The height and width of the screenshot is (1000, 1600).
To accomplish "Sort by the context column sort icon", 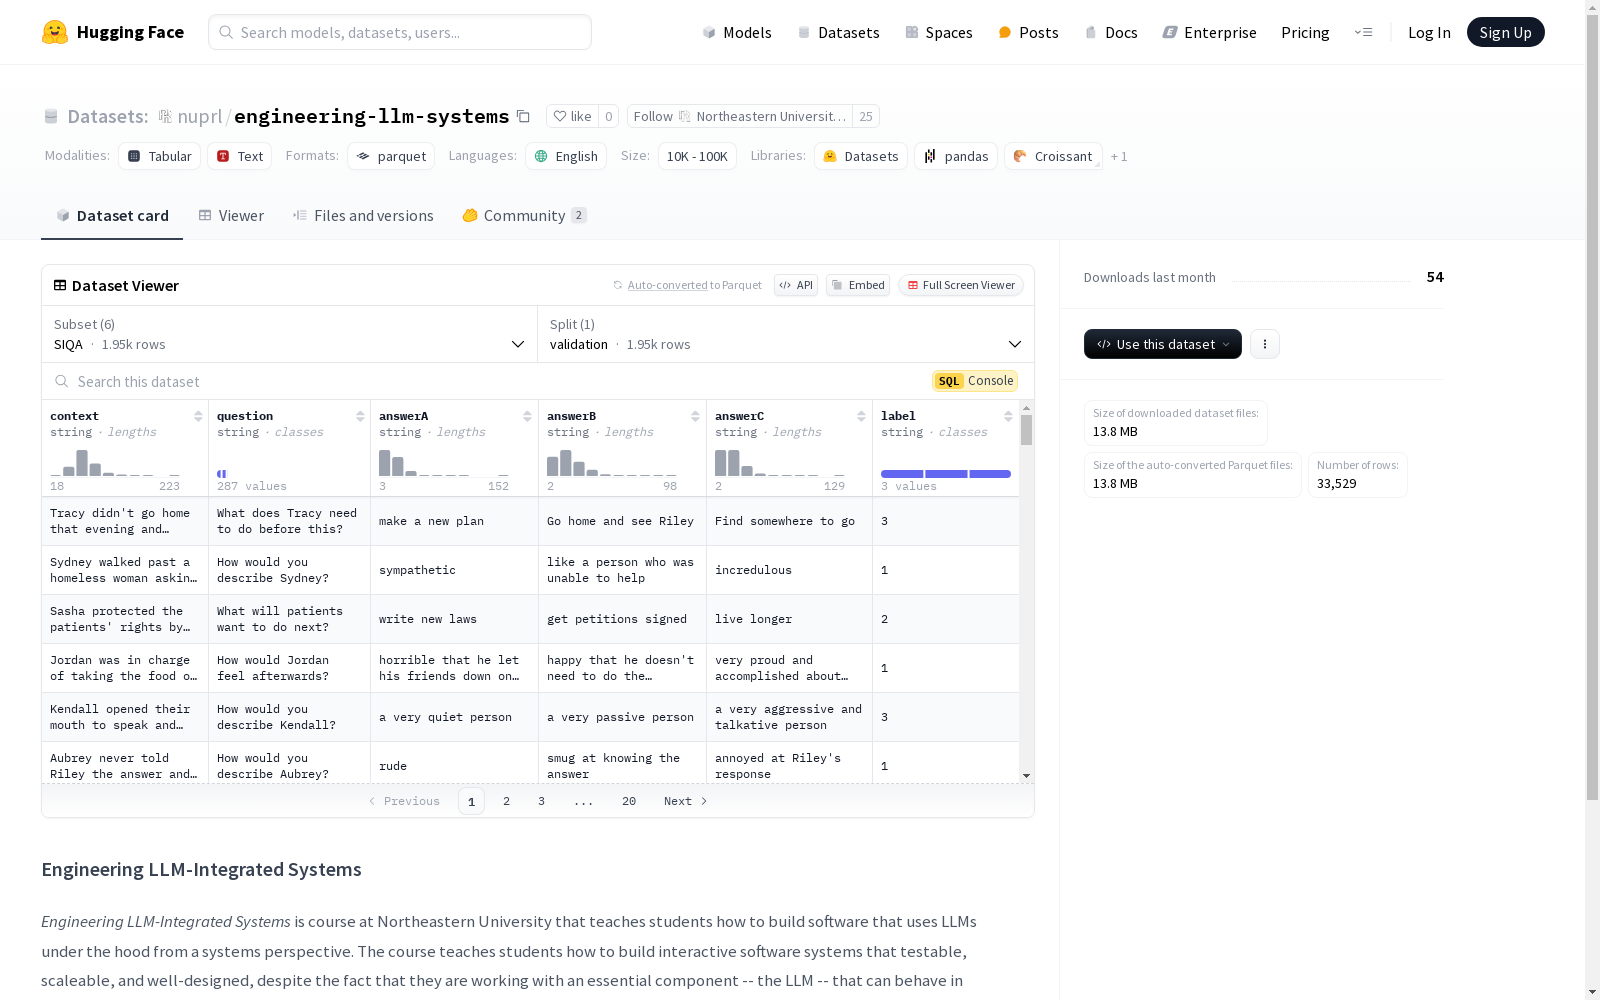I will [x=198, y=416].
